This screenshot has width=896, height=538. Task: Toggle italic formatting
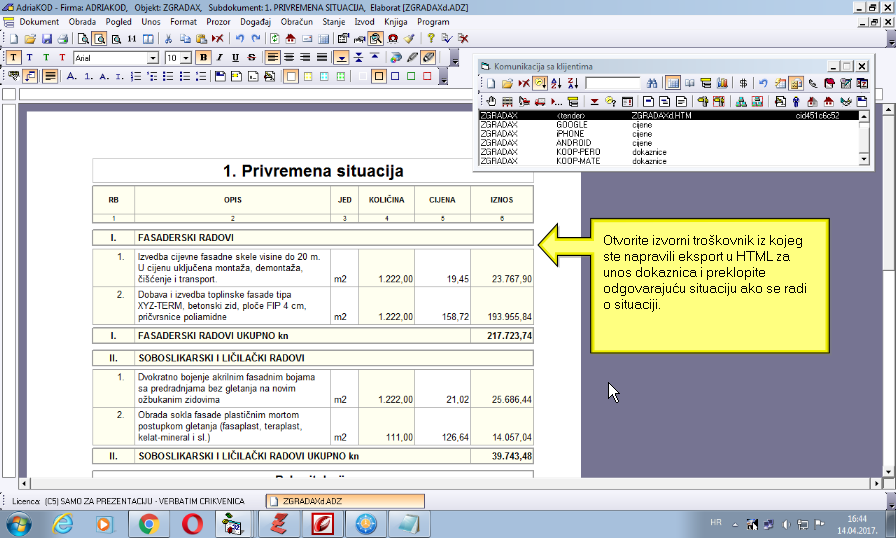pyautogui.click(x=219, y=58)
